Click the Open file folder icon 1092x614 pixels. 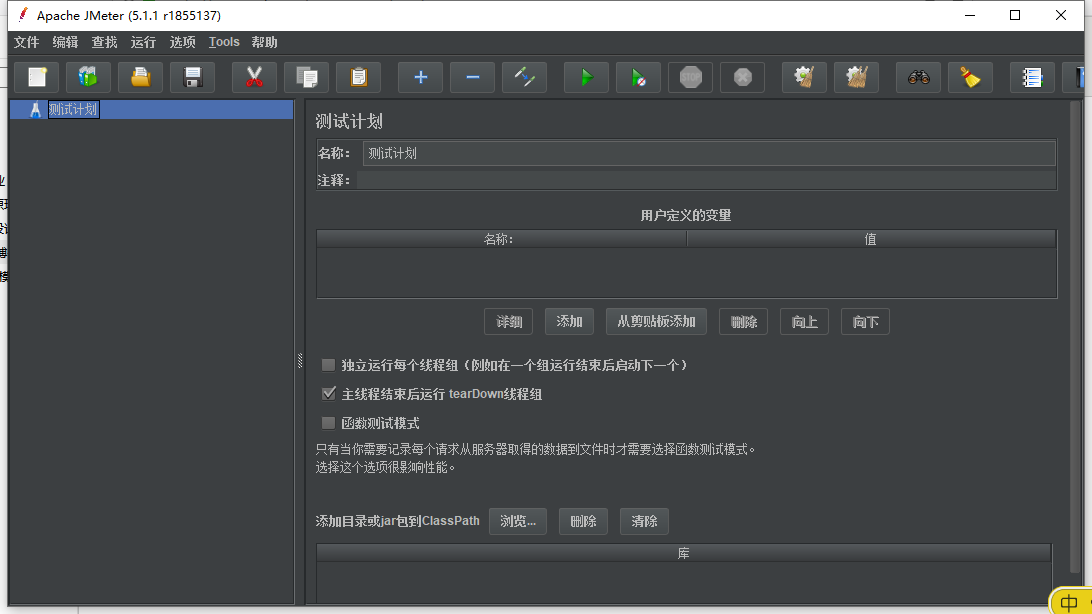pos(141,77)
